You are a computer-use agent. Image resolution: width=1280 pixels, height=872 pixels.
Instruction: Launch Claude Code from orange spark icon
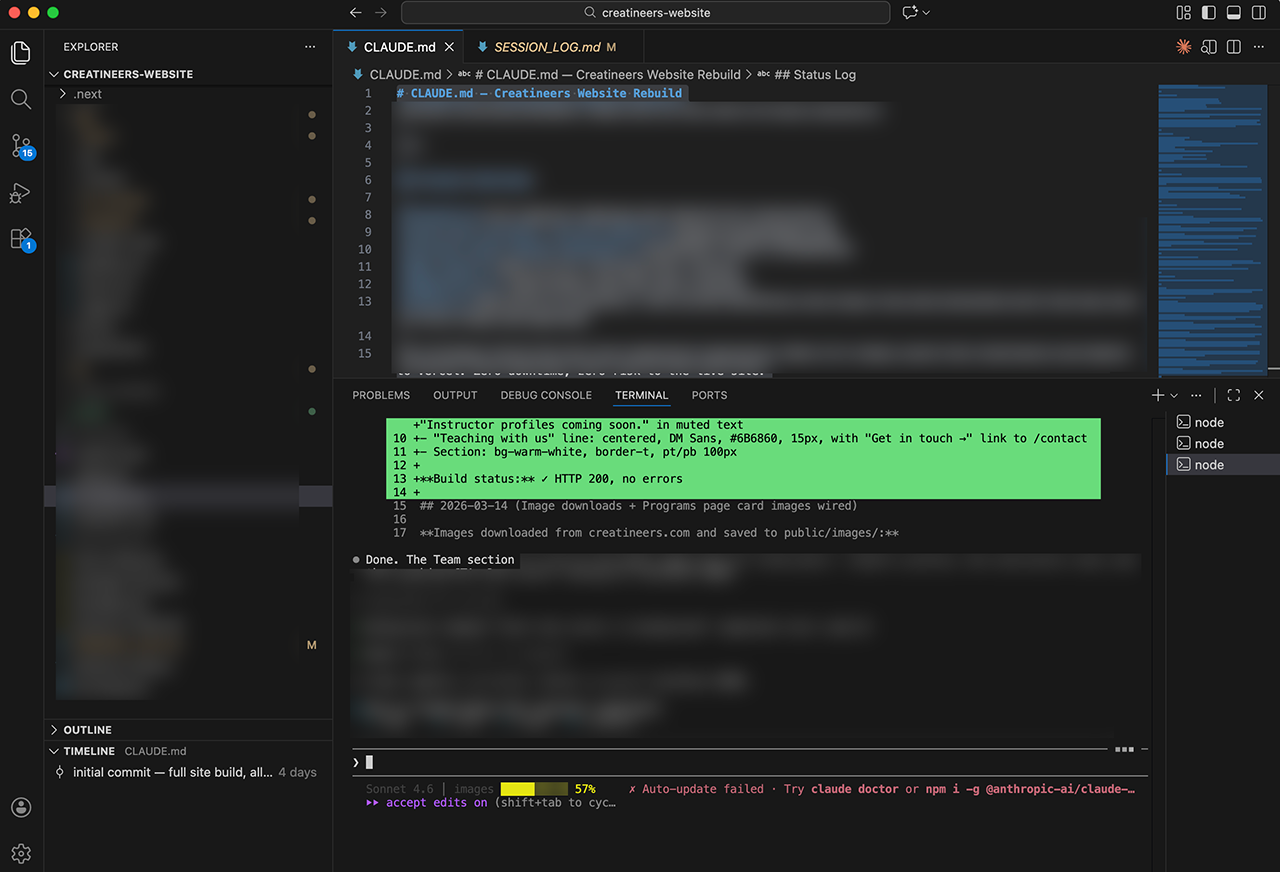pyautogui.click(x=1184, y=47)
